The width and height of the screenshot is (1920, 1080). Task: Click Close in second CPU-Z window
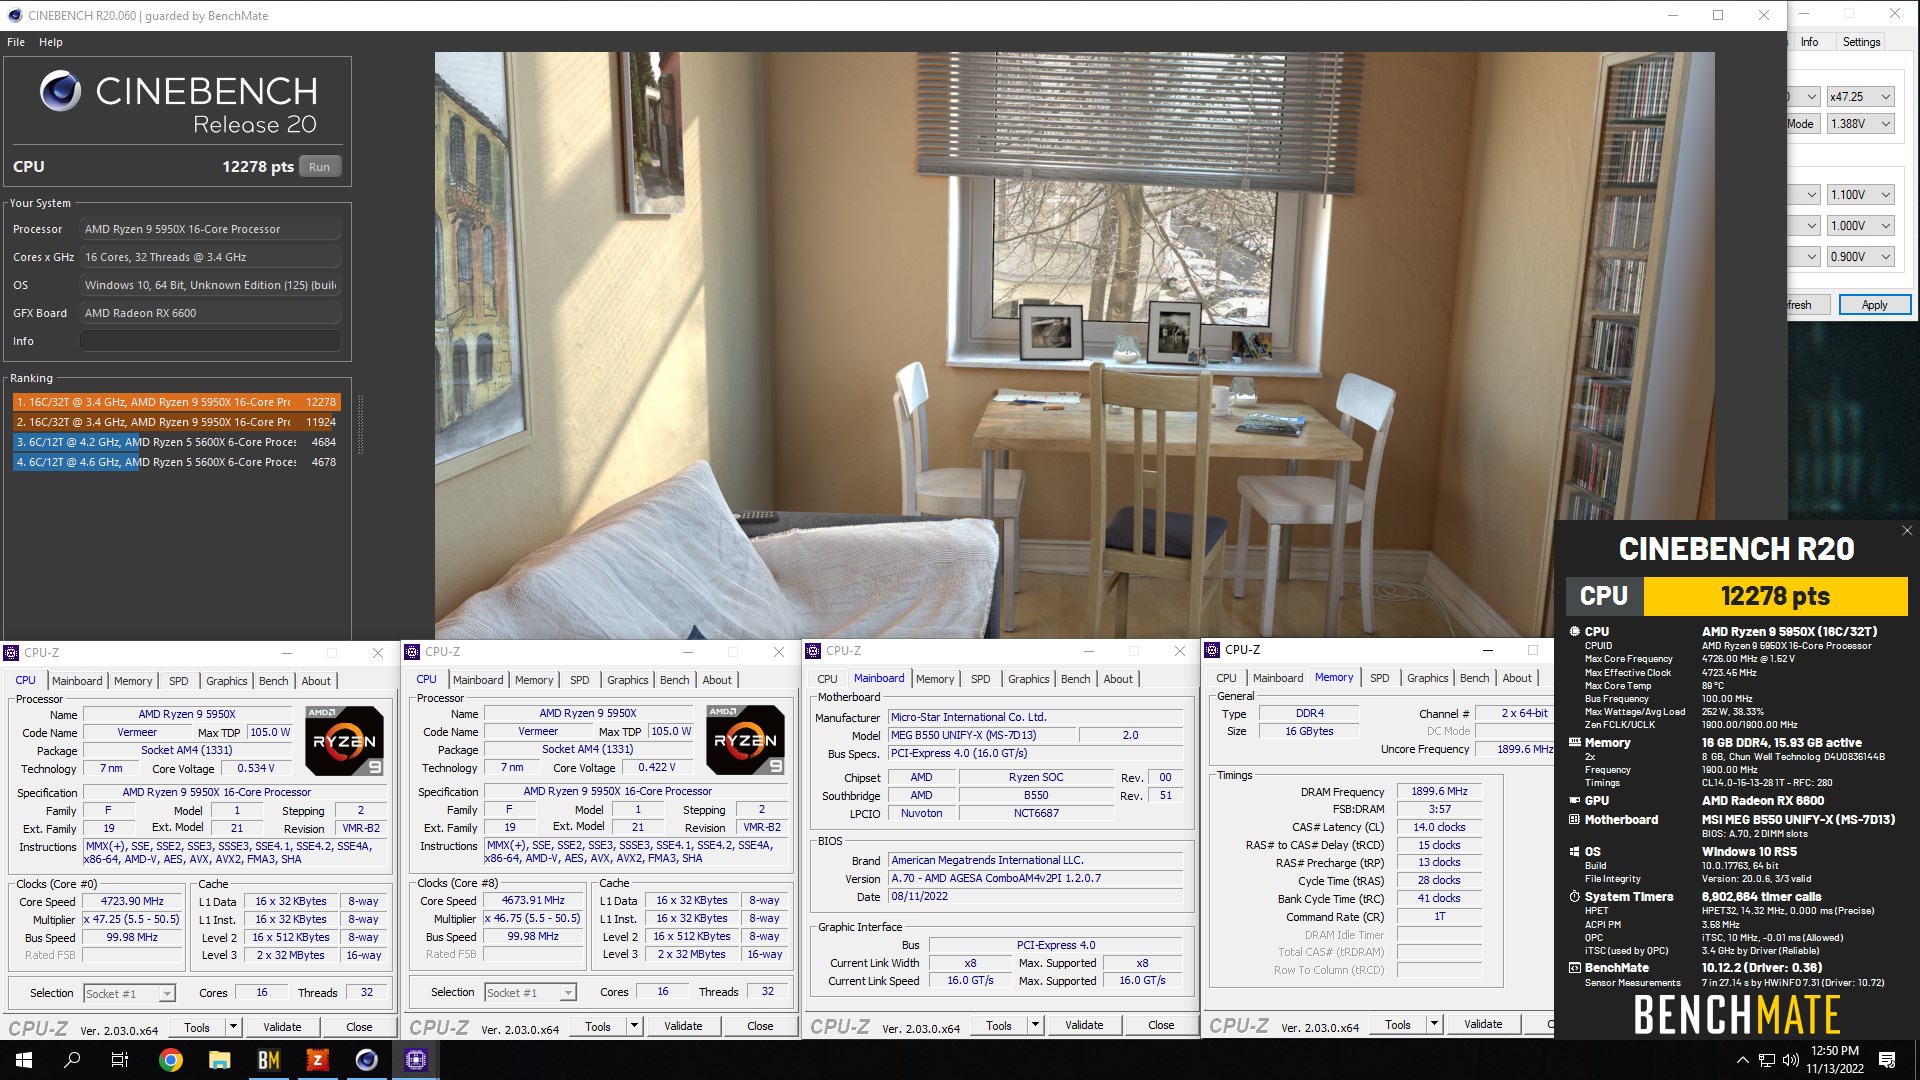pos(760,1026)
